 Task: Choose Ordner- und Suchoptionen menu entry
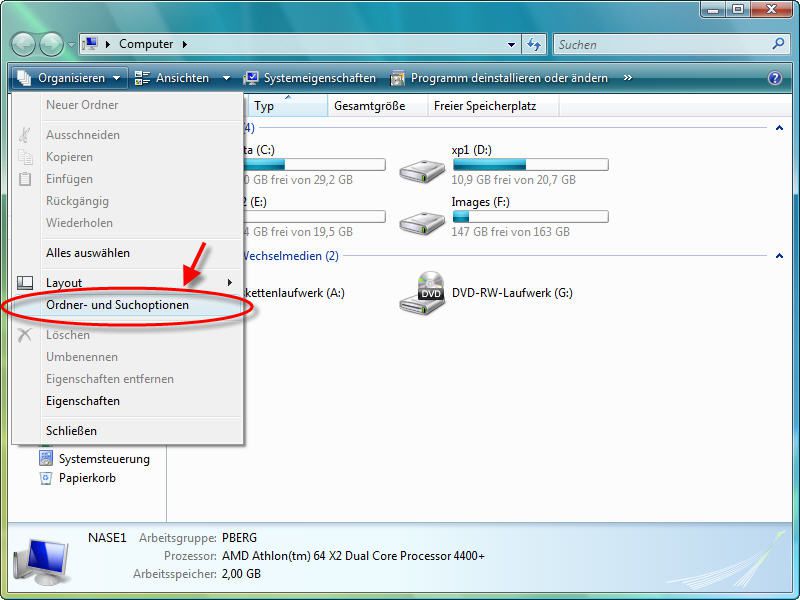point(117,305)
